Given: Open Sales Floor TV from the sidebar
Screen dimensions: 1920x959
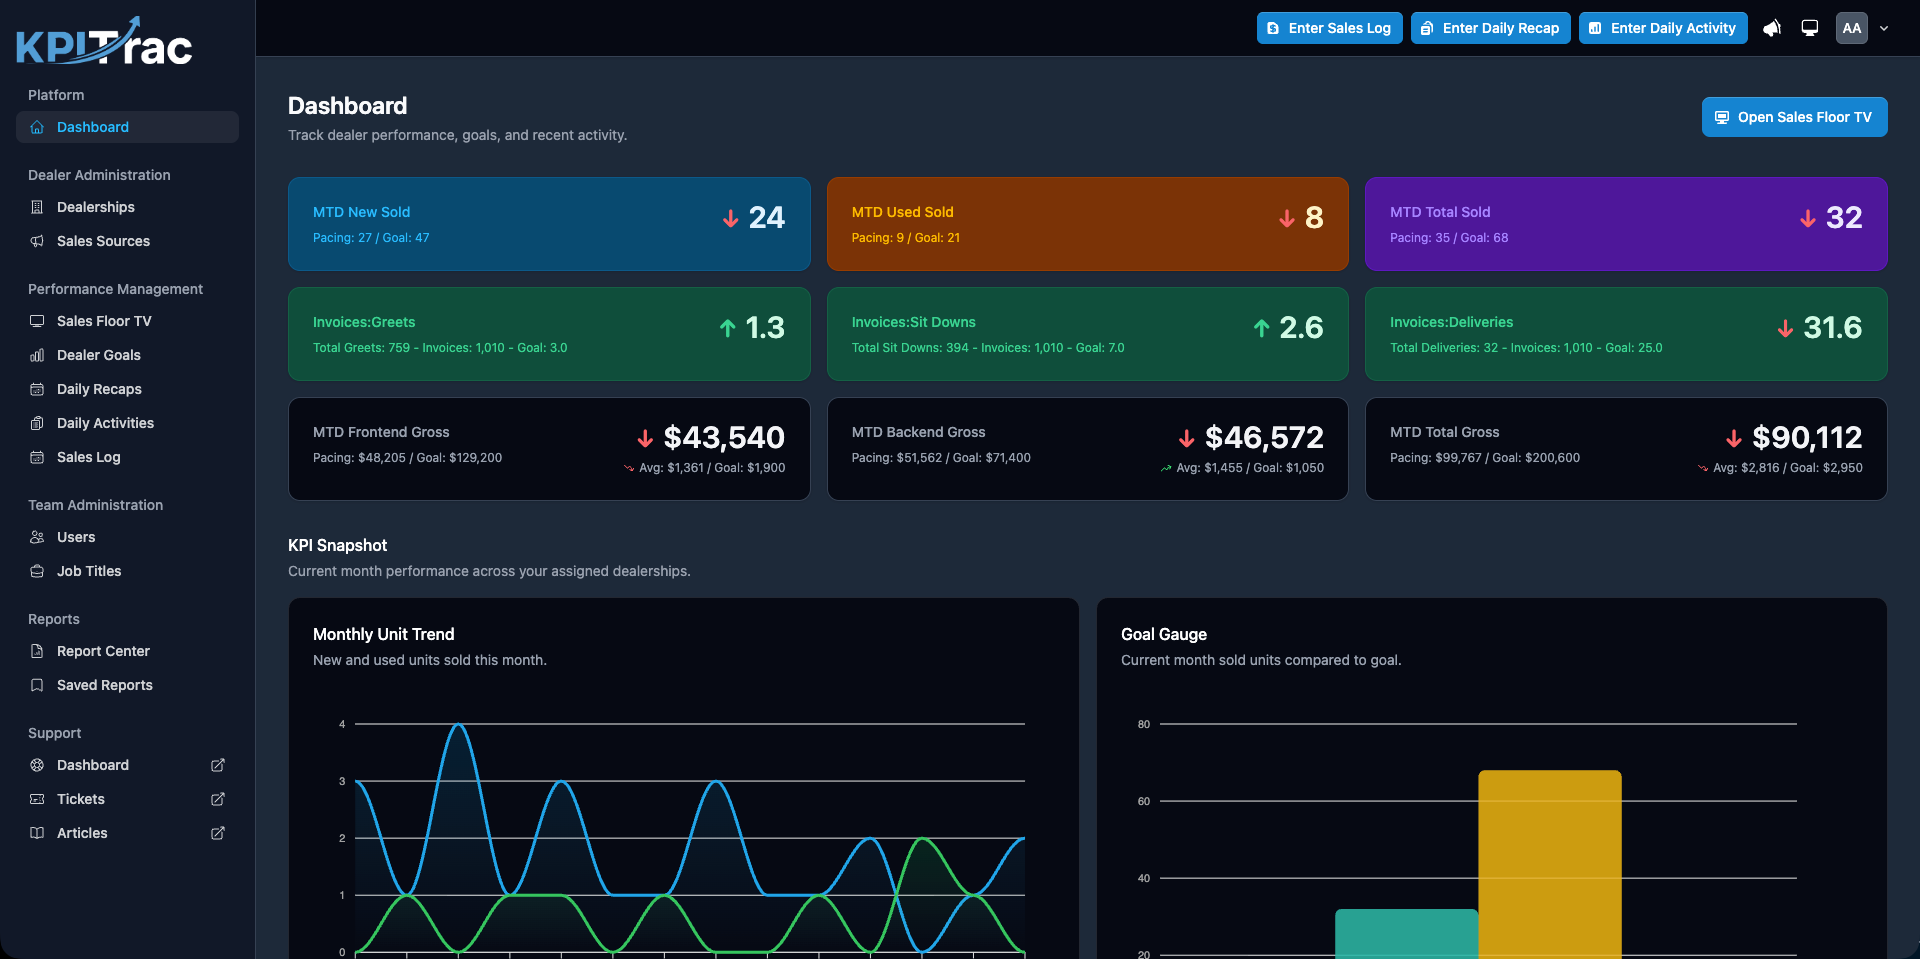Looking at the screenshot, I should point(127,321).
